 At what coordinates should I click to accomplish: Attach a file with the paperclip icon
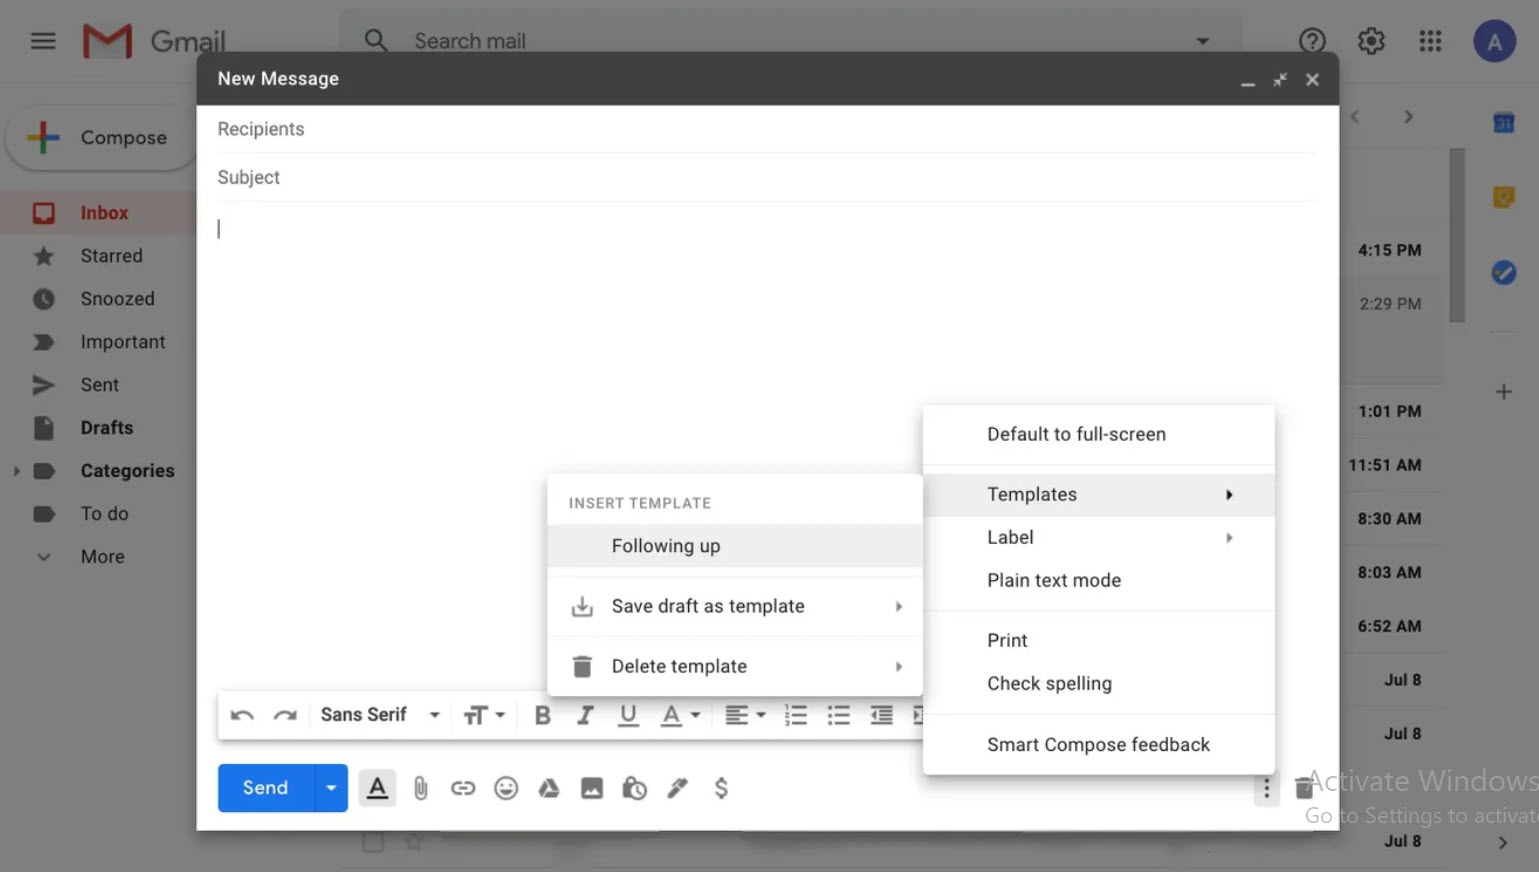(420, 788)
